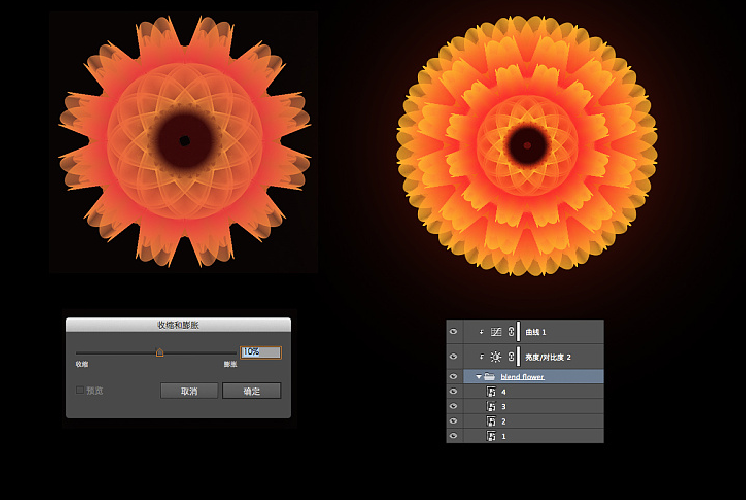Click smart object thumbnail of layer 1
This screenshot has height=500, width=746.
tap(491, 436)
